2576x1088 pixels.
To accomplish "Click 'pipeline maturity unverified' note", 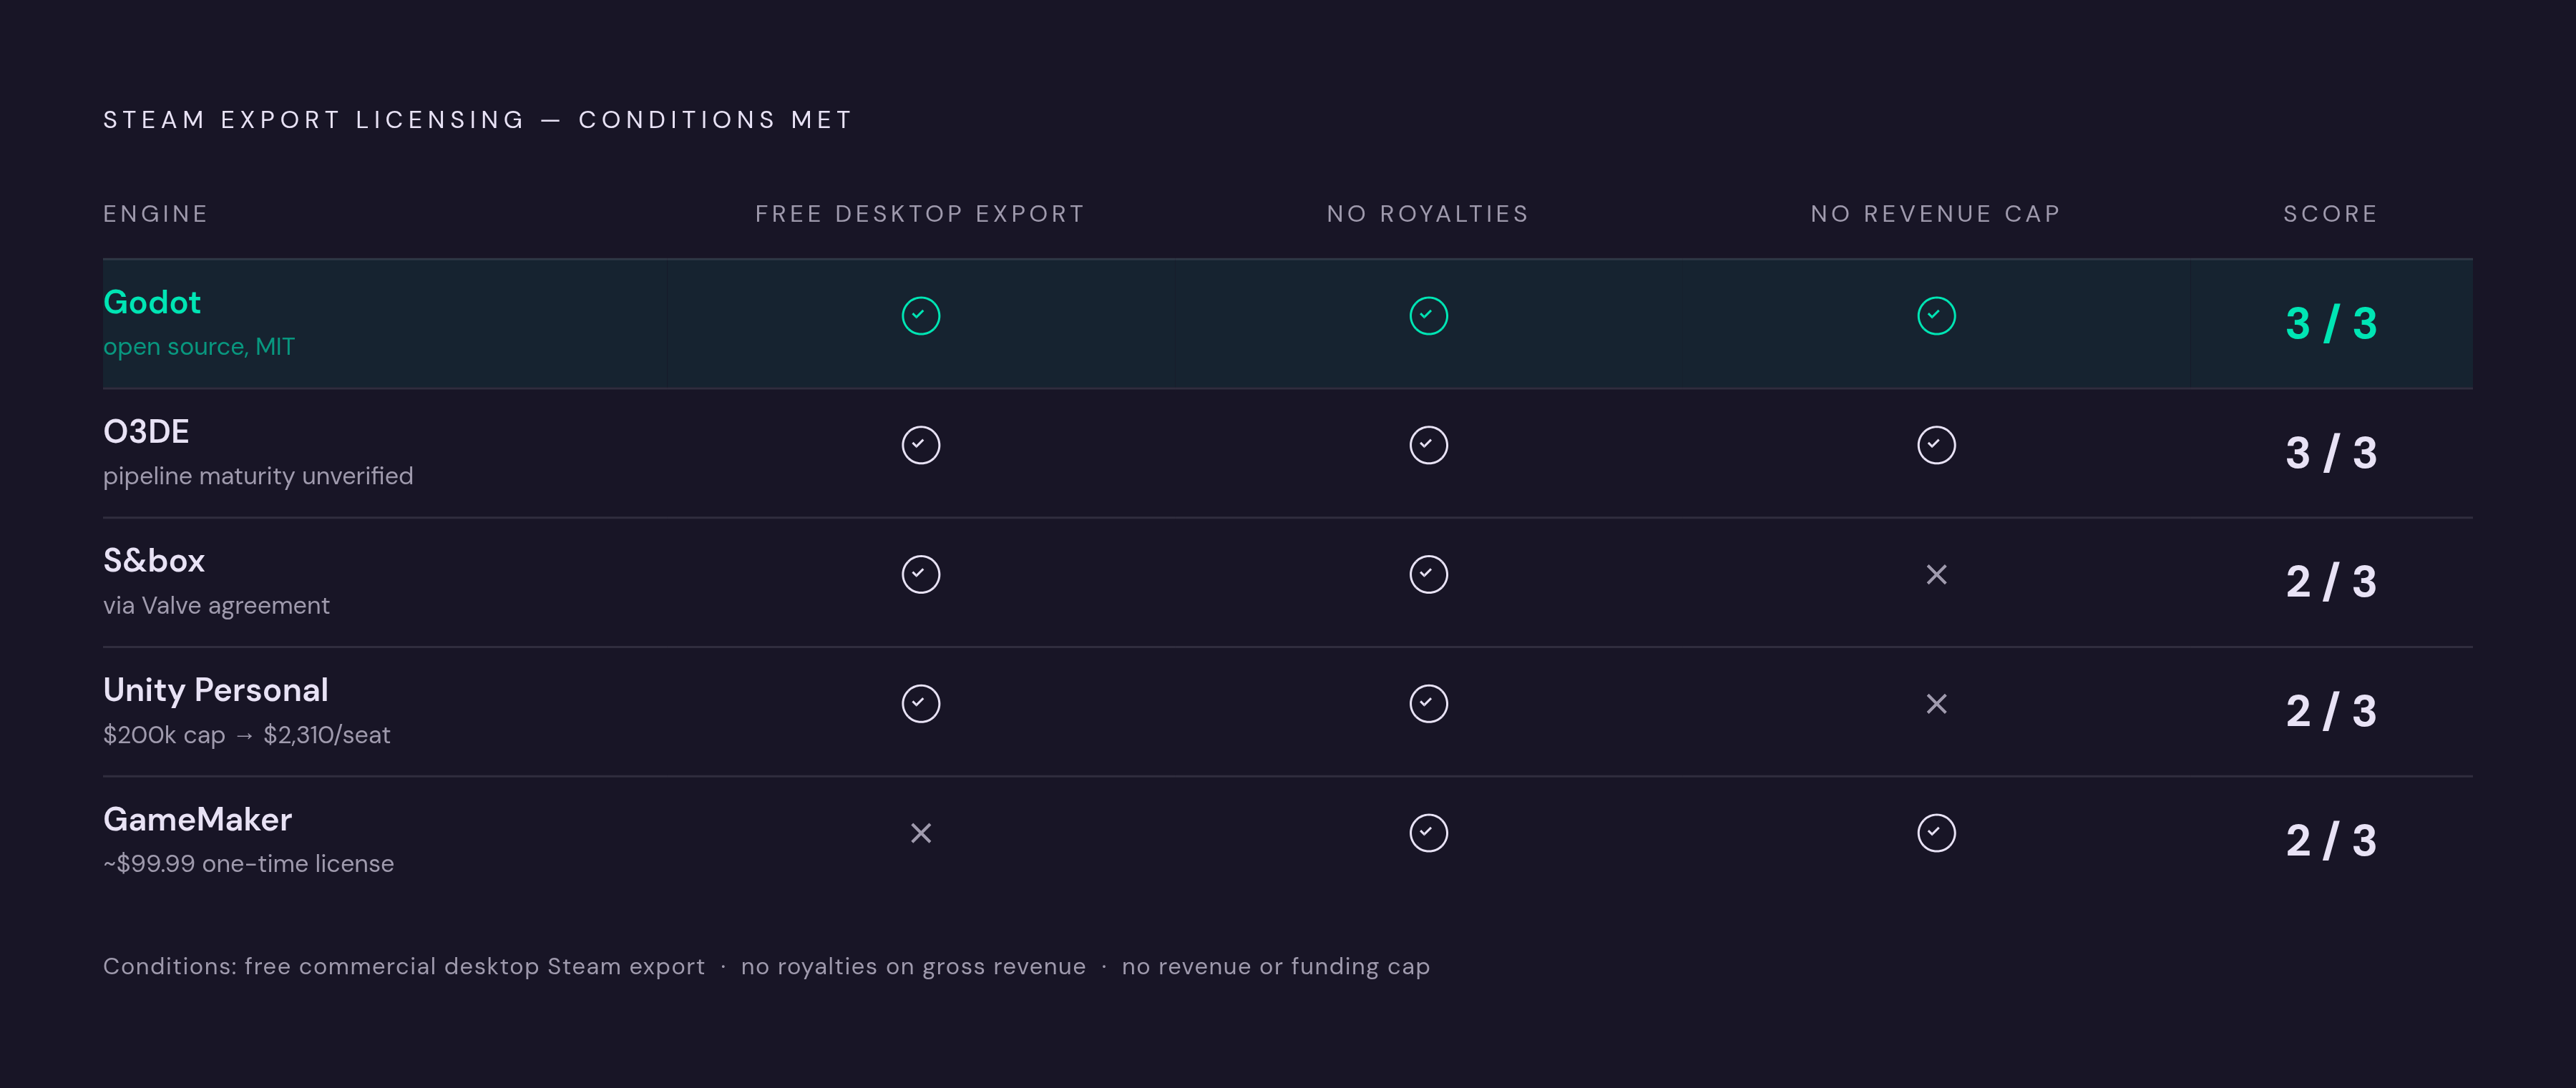I will pos(258,476).
